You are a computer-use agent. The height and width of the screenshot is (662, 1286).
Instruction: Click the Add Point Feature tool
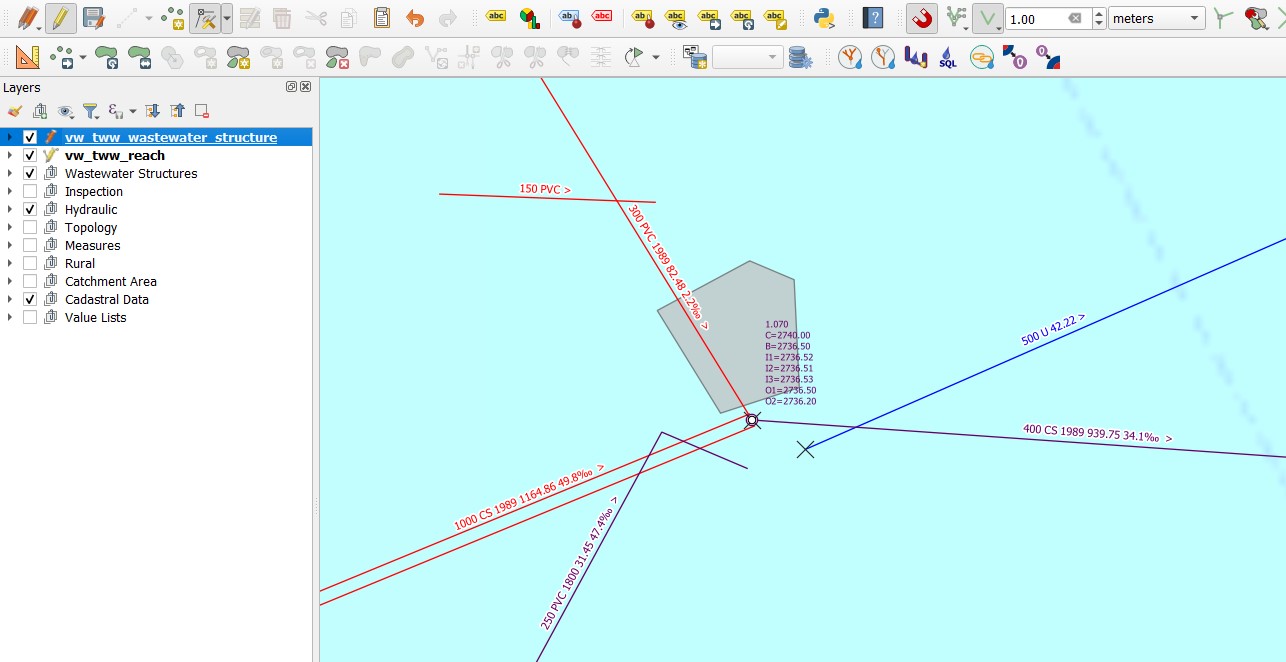coord(172,18)
